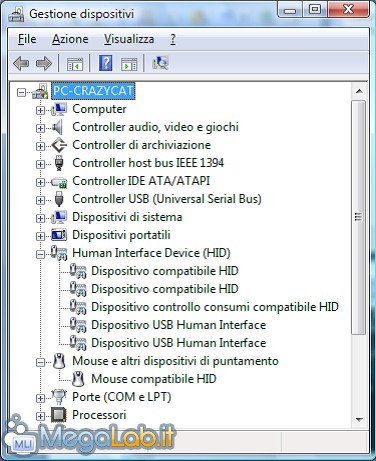Expand Porte (COM e LPT) node
The image size is (376, 461).
click(40, 398)
